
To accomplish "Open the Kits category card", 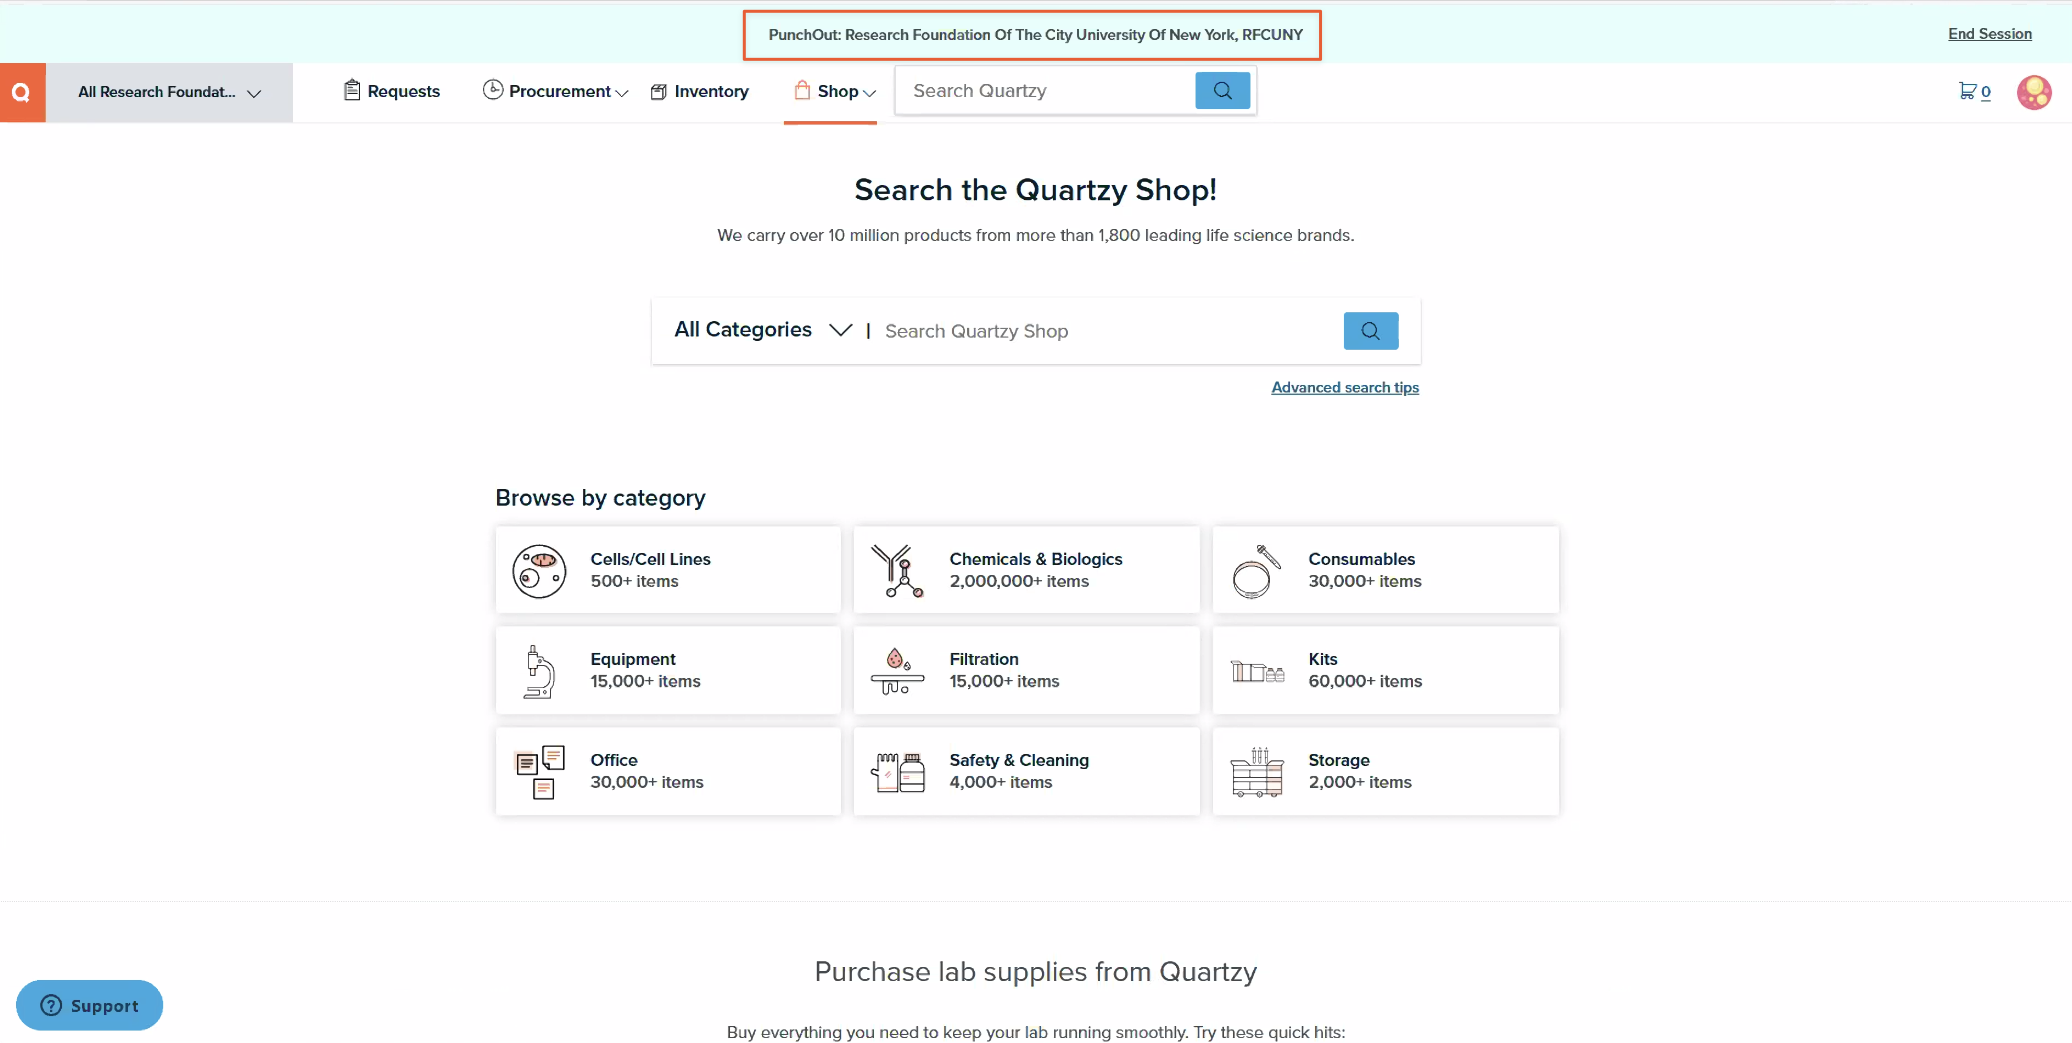I will [1386, 670].
